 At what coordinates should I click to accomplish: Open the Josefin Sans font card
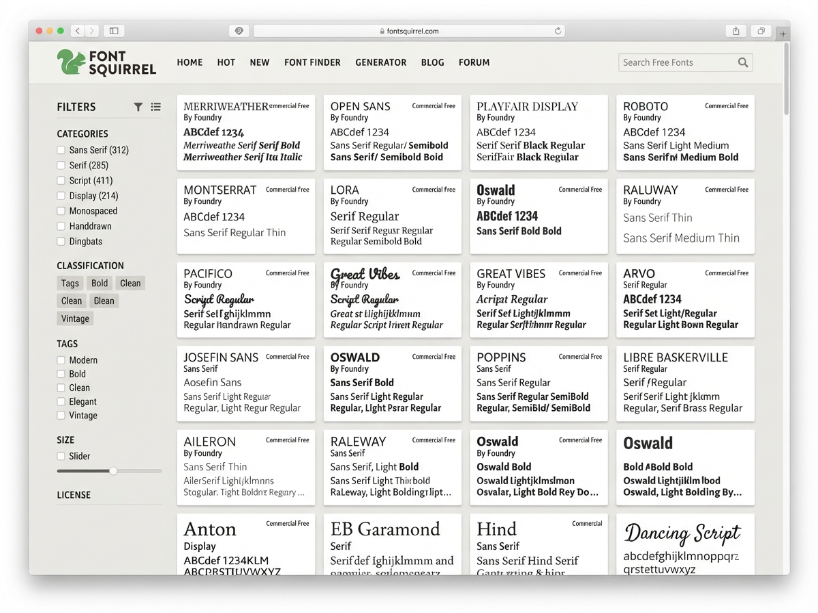click(246, 383)
